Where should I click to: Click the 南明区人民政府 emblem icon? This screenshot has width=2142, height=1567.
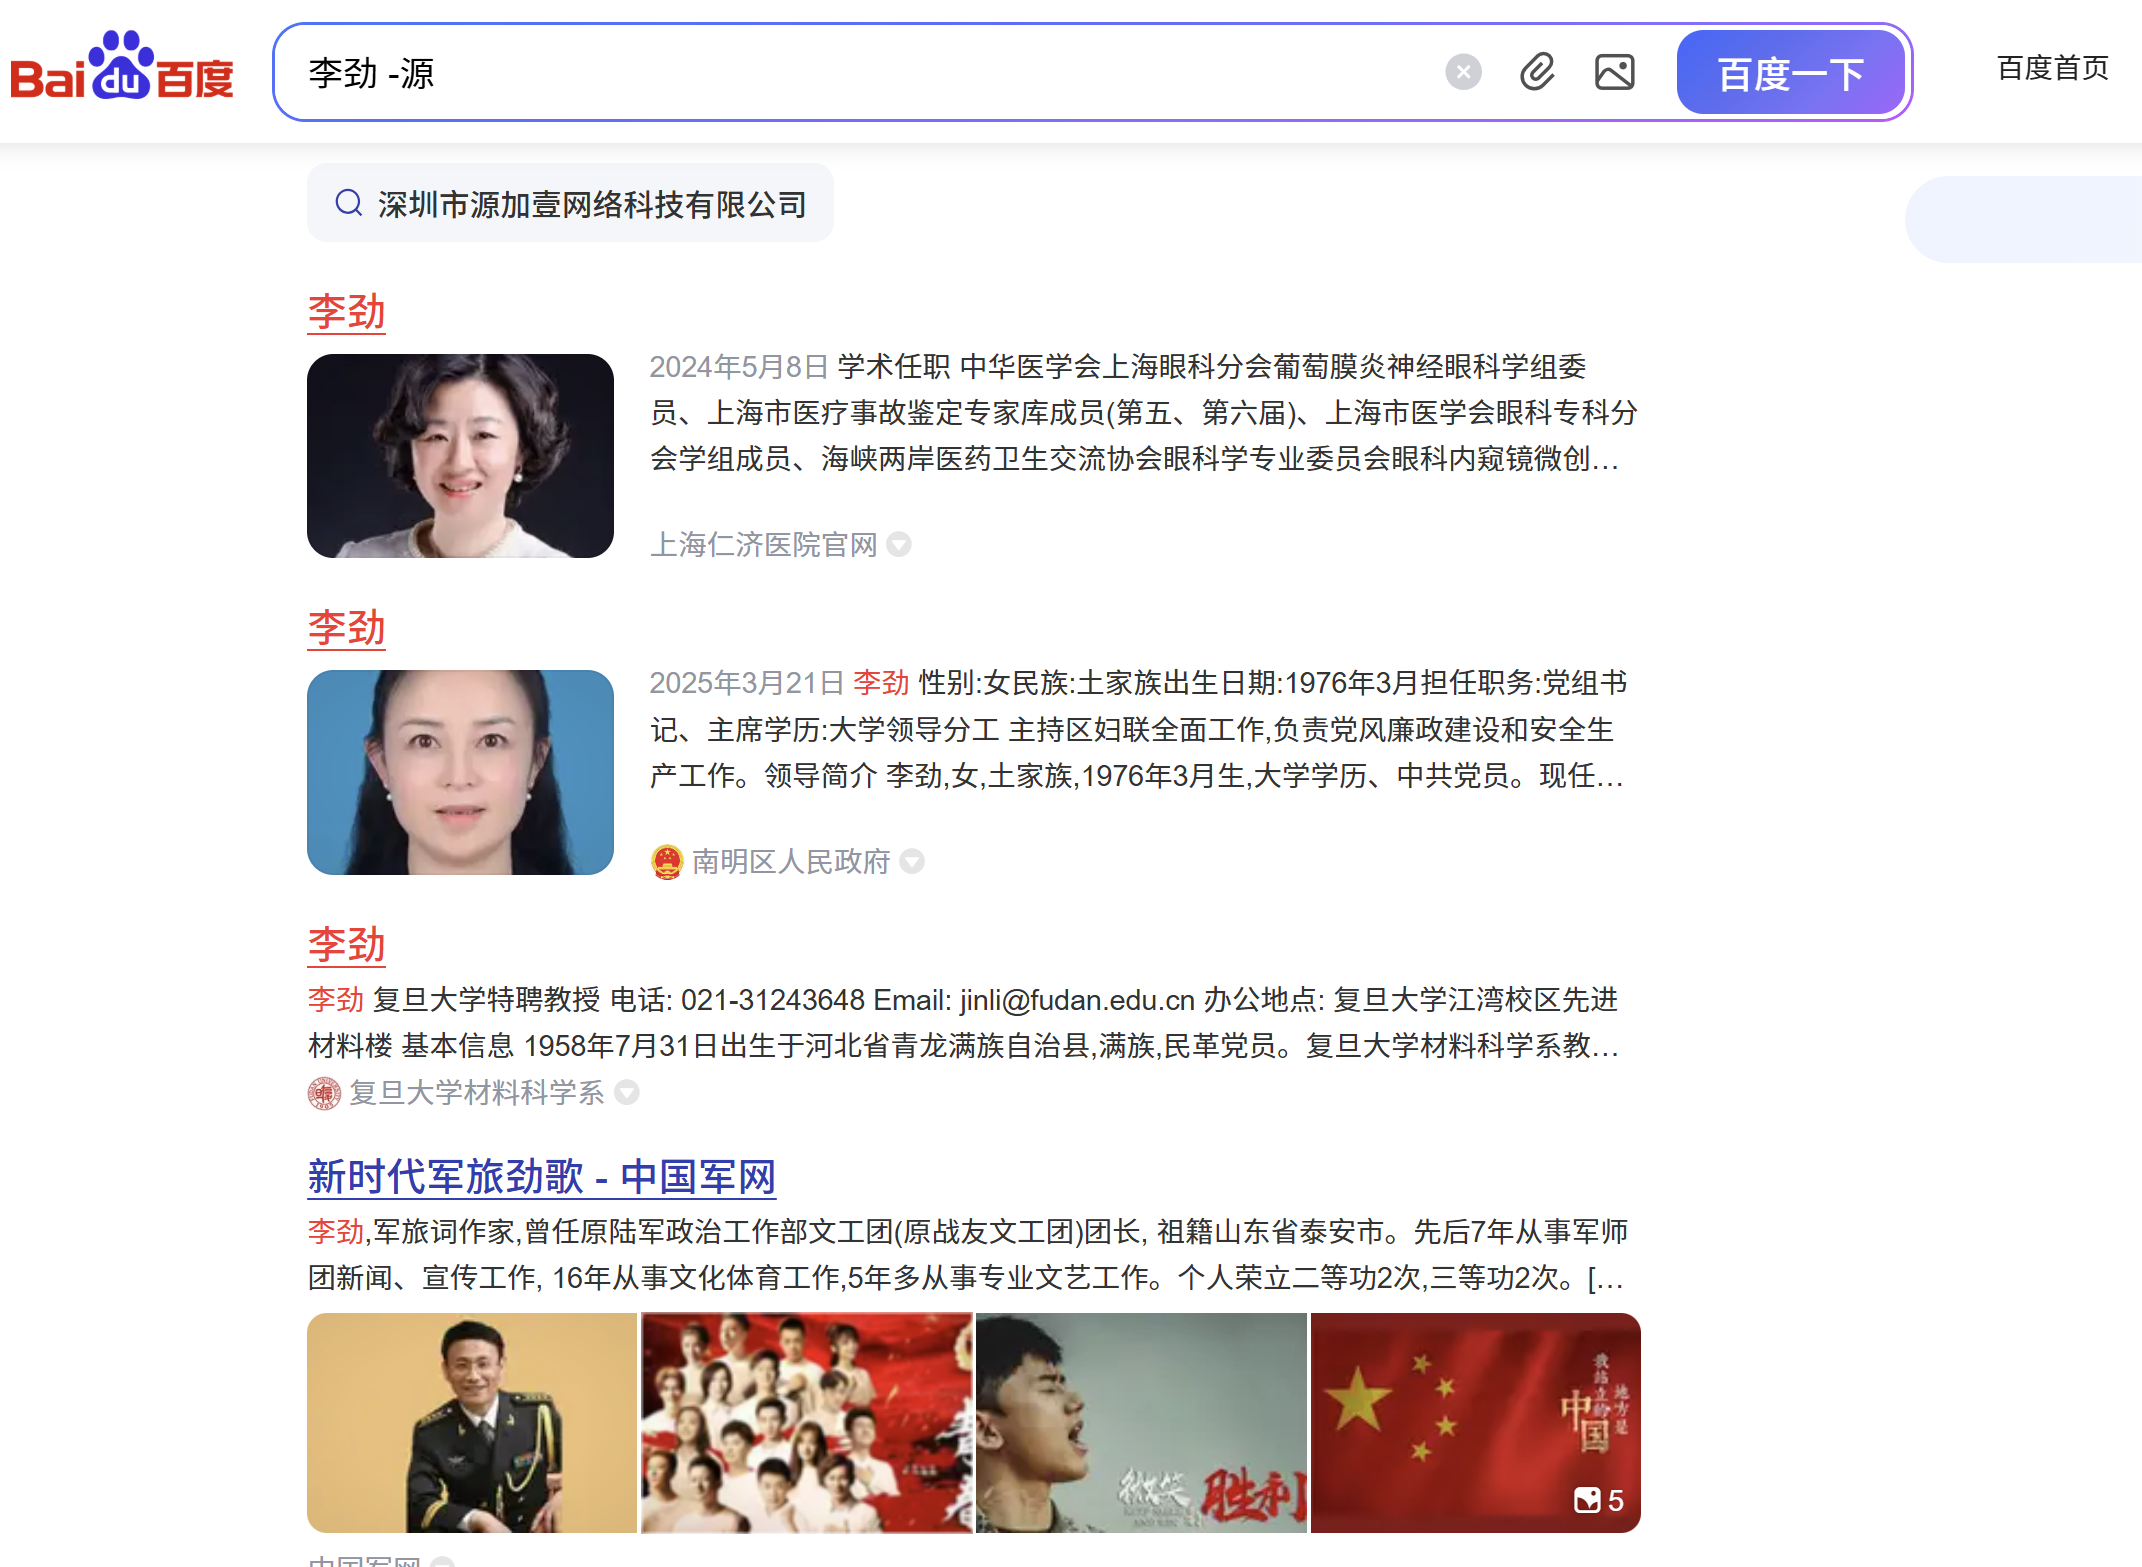667,861
